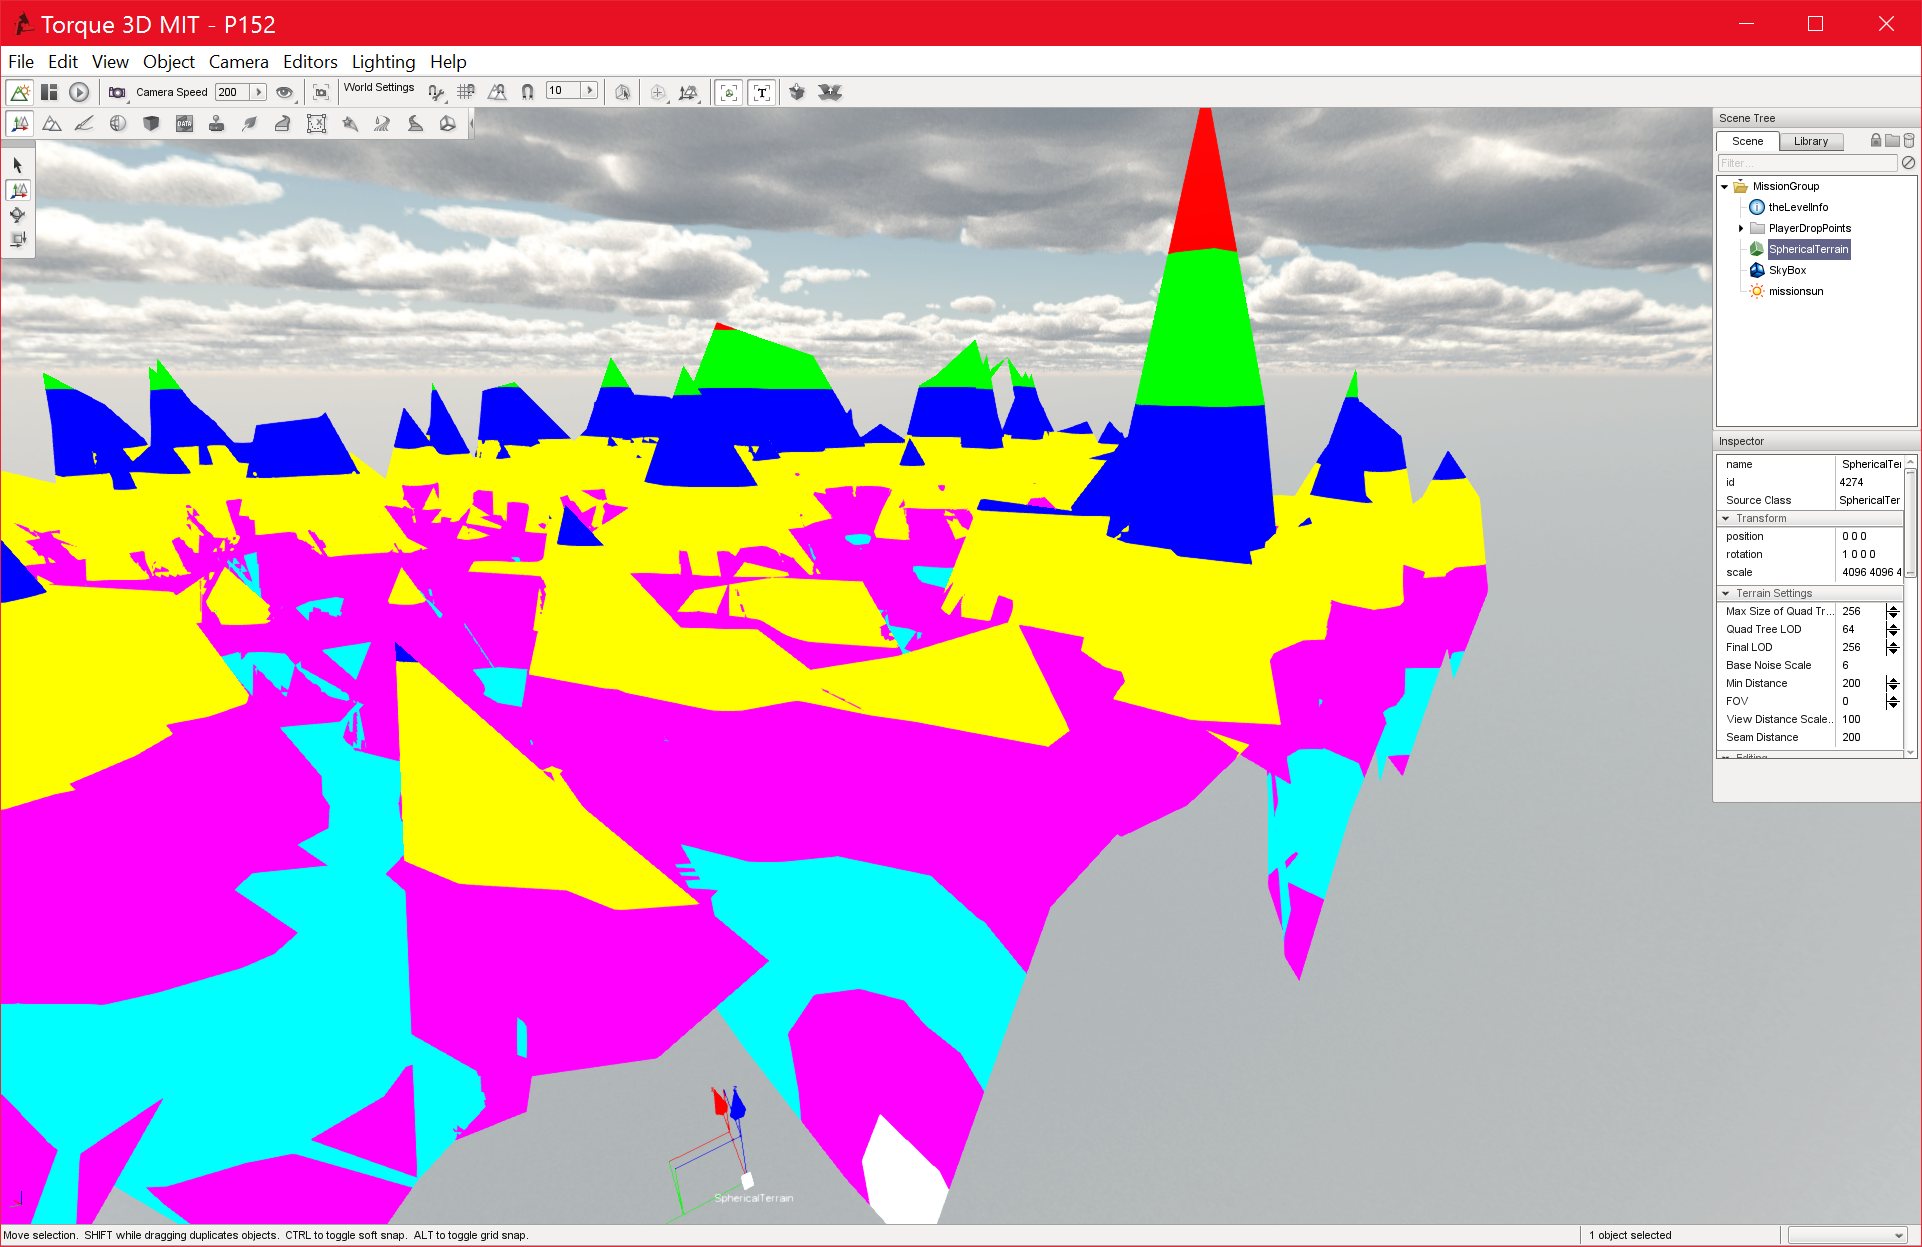This screenshot has height=1247, width=1922.
Task: Open the World Editor button
Action: click(x=19, y=92)
